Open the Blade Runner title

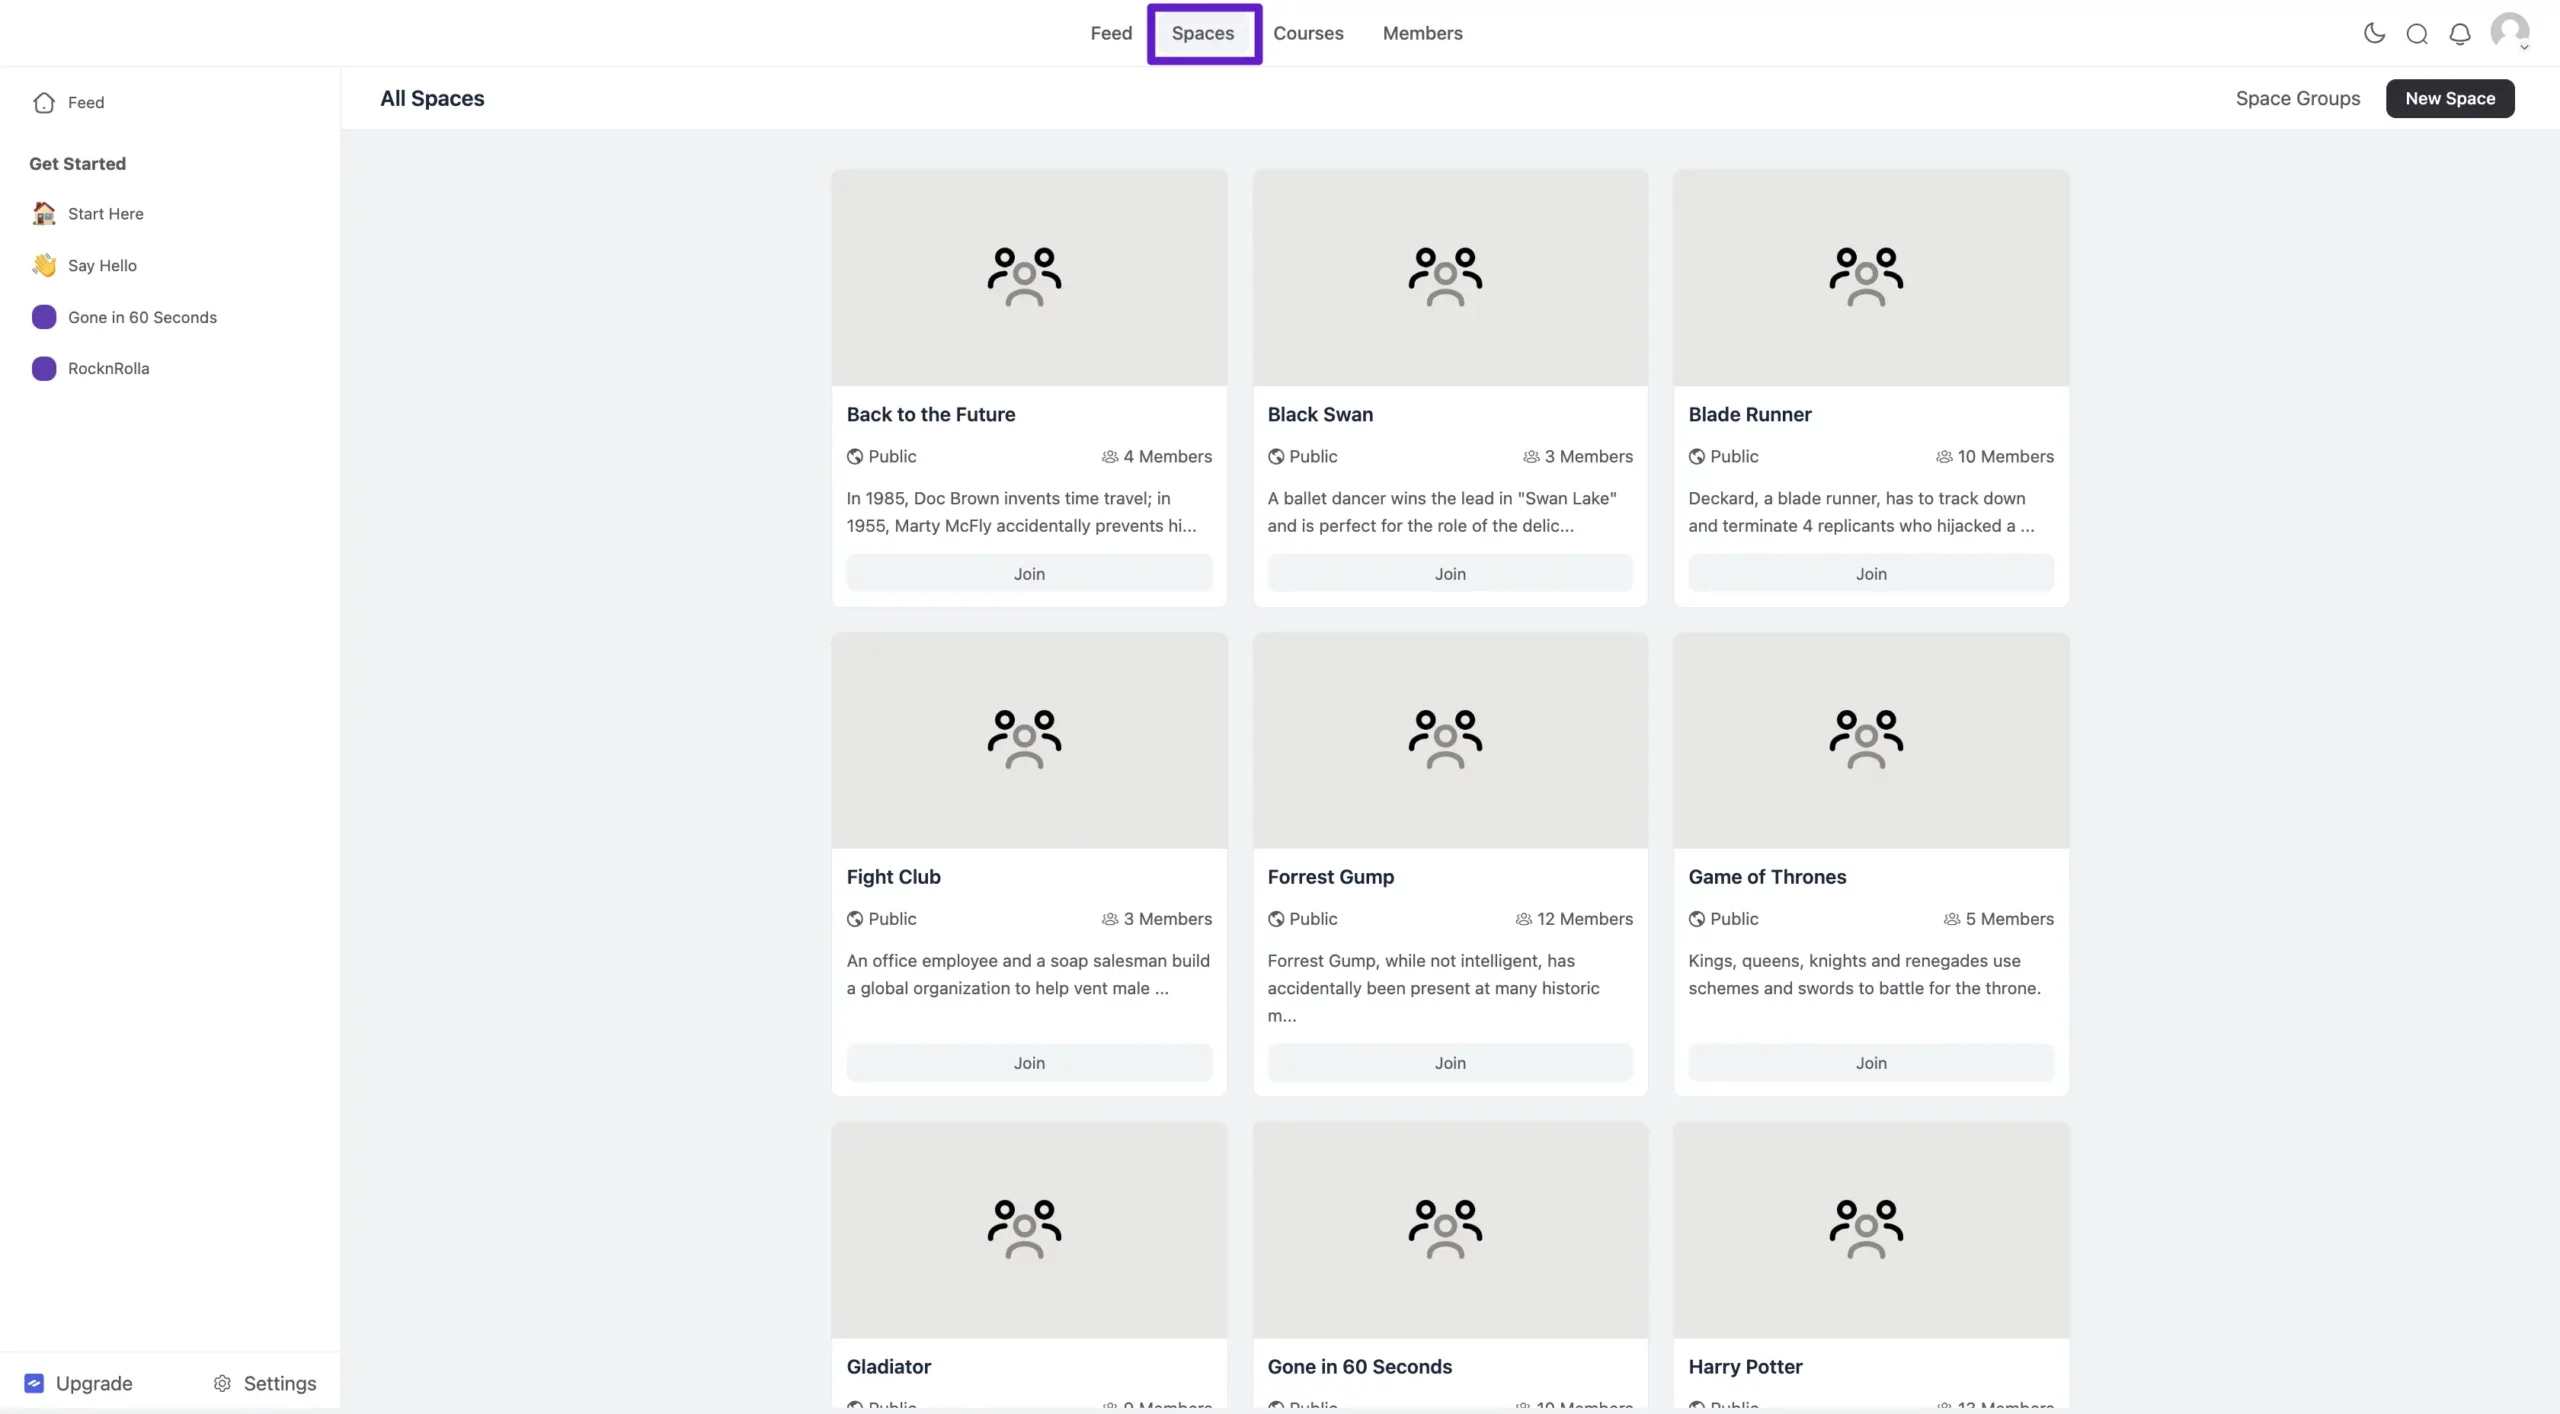tap(1750, 414)
